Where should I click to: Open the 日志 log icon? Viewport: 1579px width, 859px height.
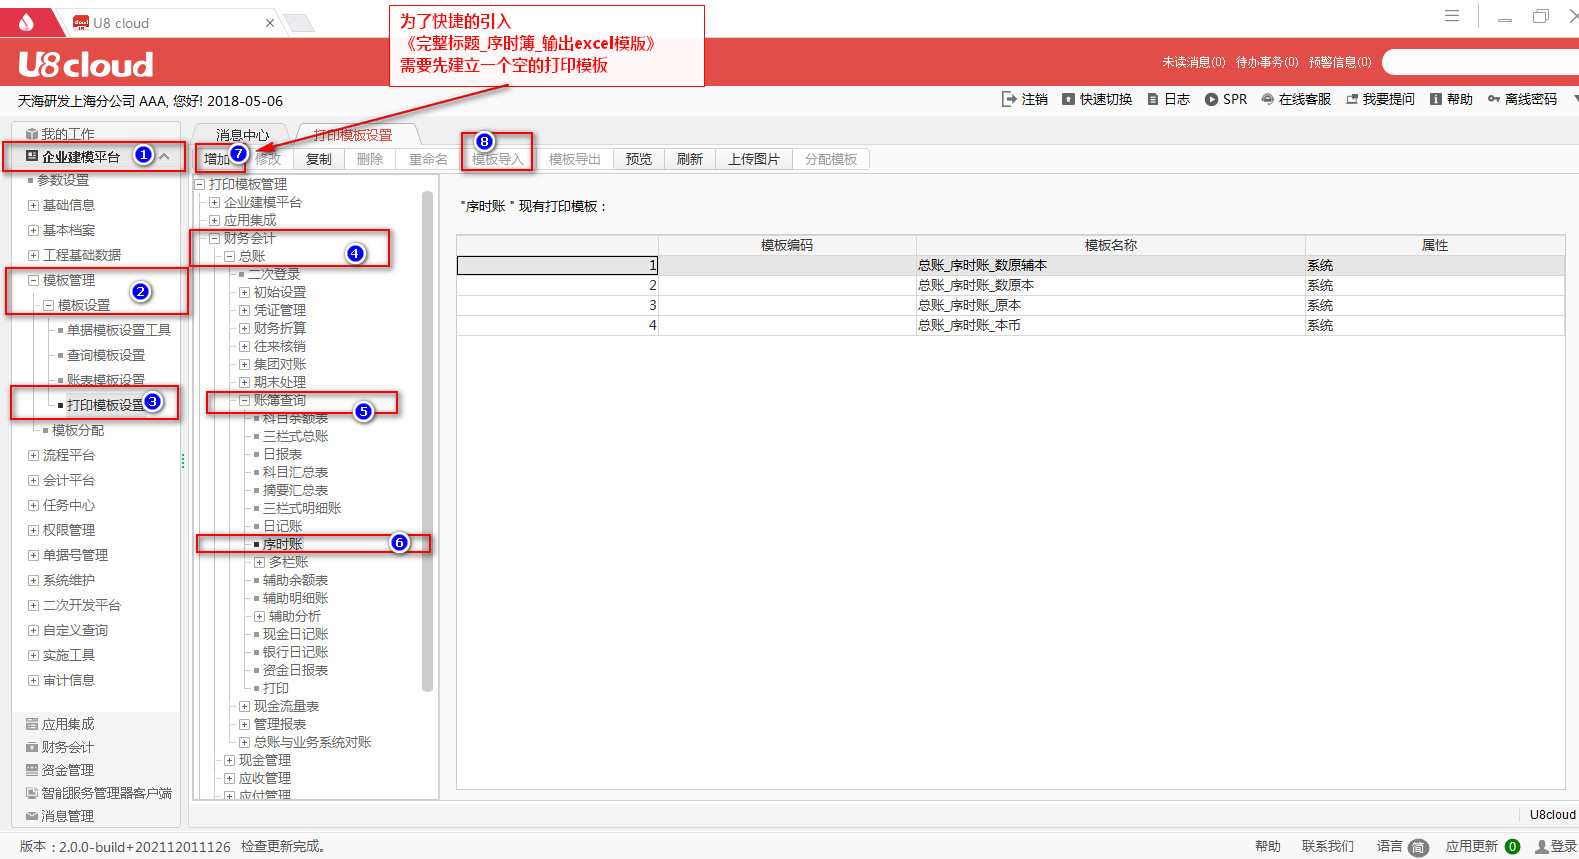tap(1153, 99)
